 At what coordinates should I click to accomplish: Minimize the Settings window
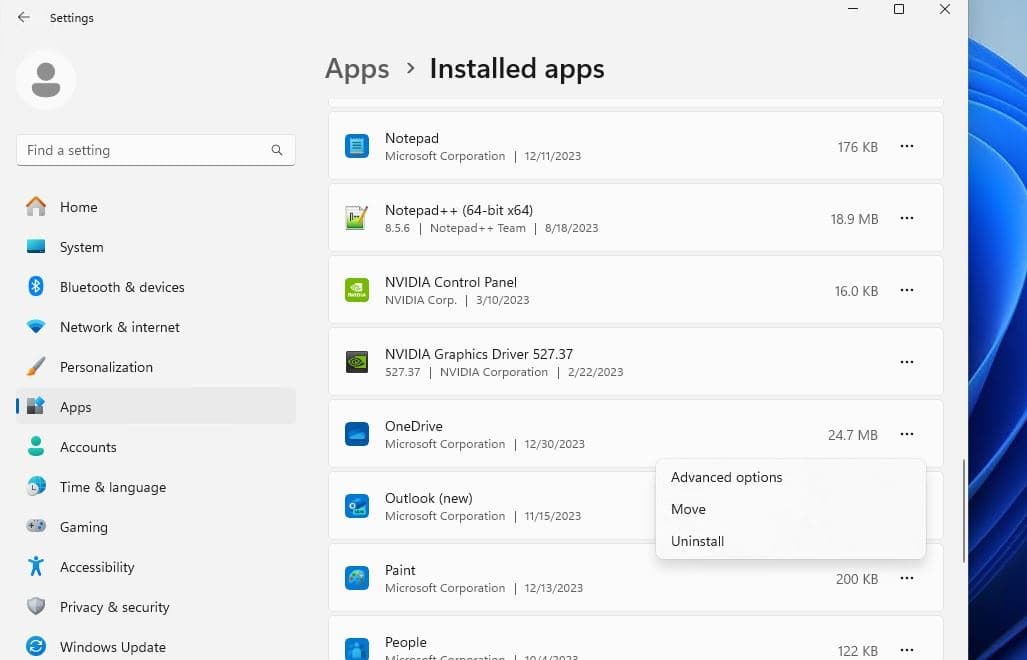point(853,9)
